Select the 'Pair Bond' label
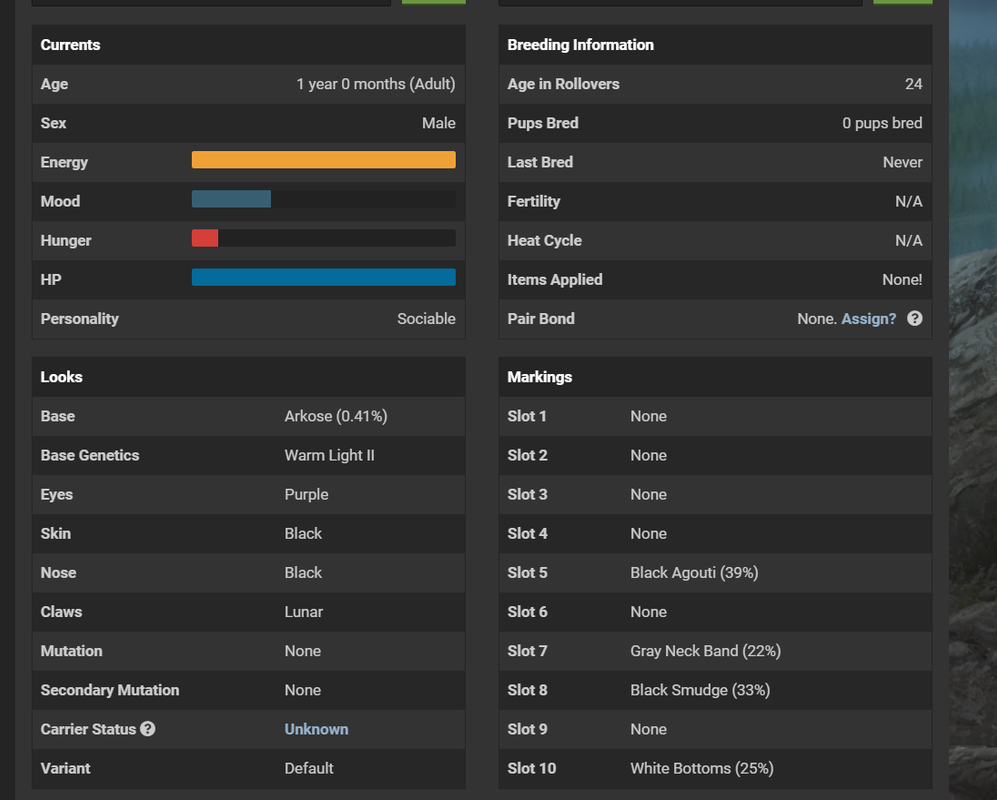Screen dimensions: 997x800 (541, 319)
